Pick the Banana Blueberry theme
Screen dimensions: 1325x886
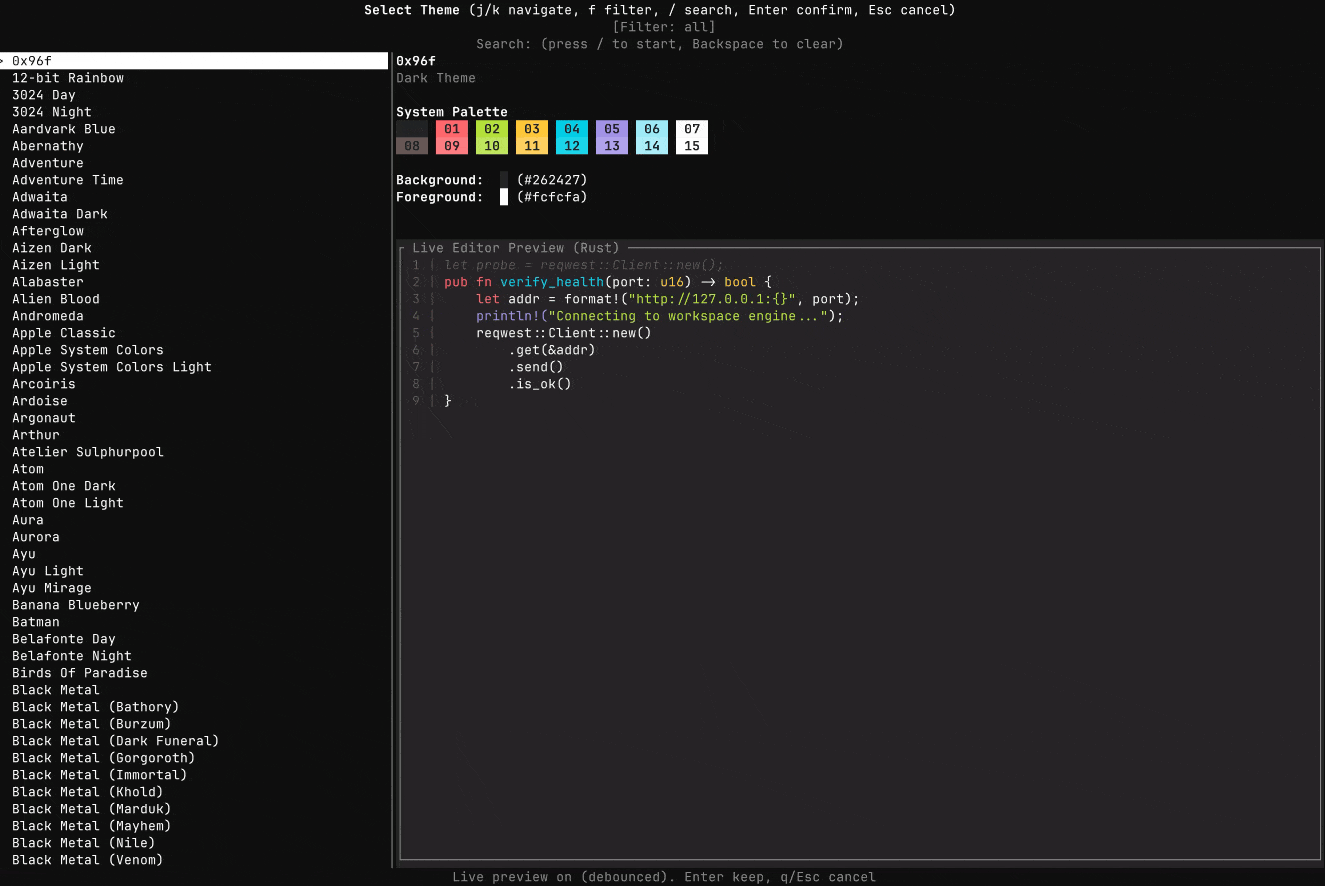point(76,605)
